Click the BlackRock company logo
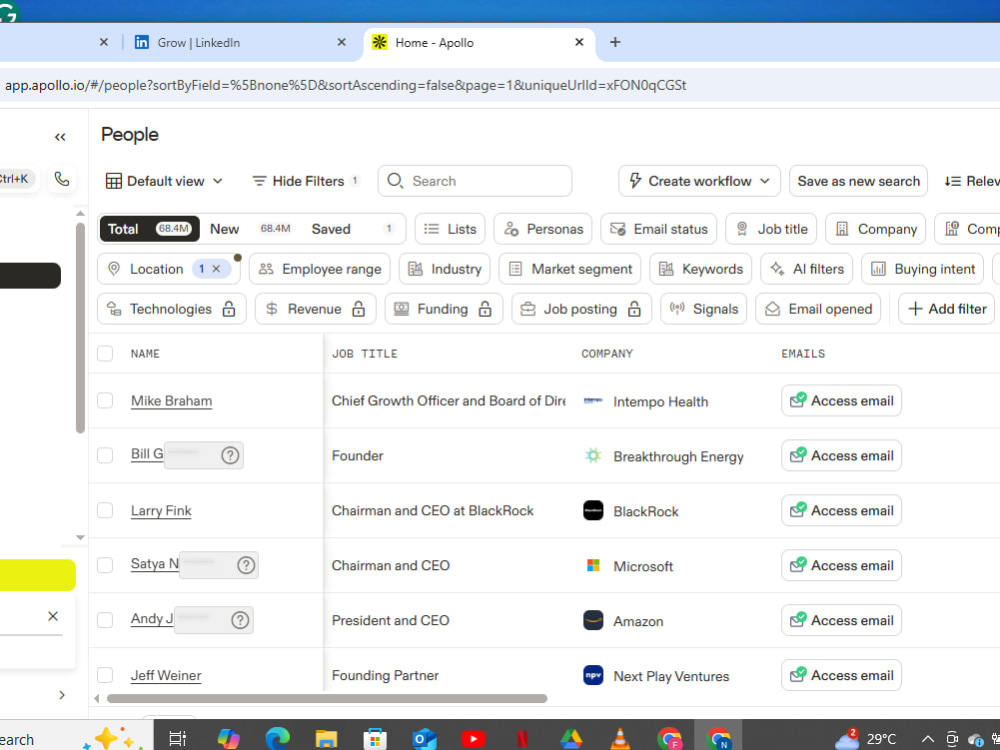 (593, 511)
